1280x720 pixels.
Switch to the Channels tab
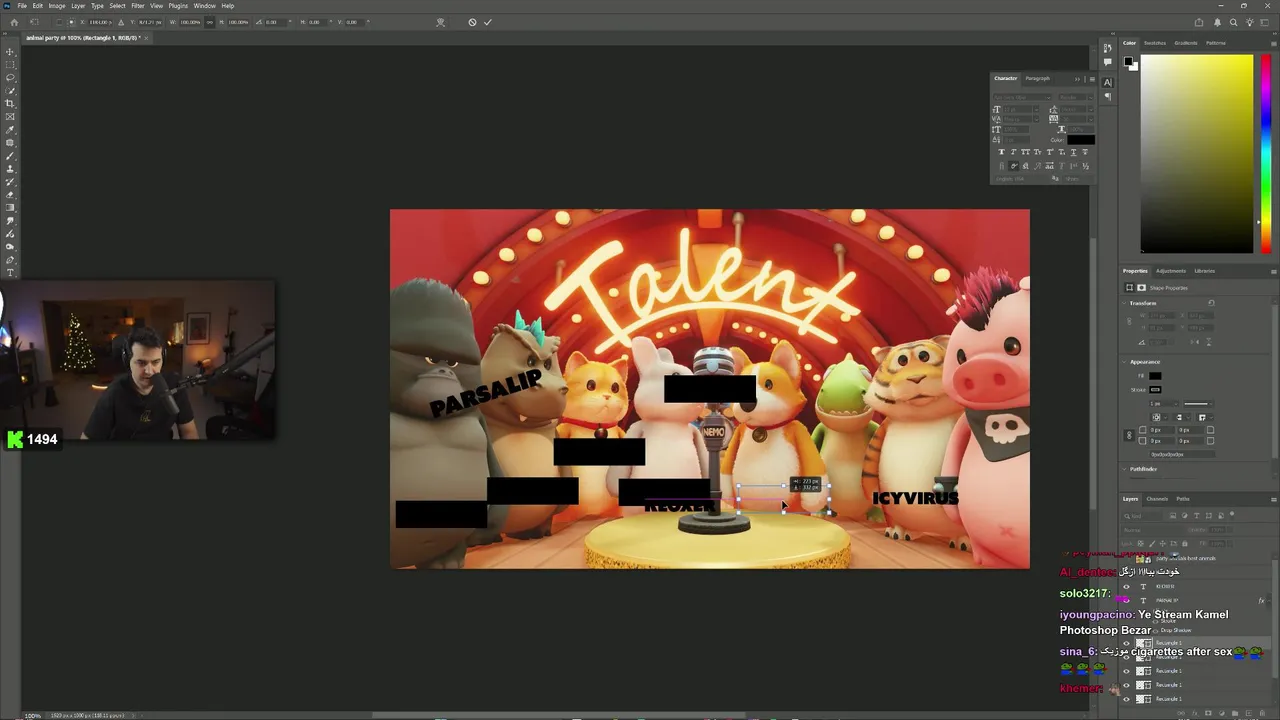pyautogui.click(x=1157, y=499)
